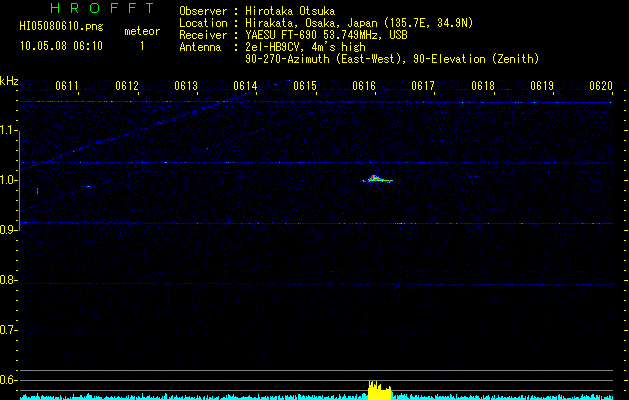The image size is (629, 400).
Task: Click the HROFFT title text
Action: tap(103, 8)
